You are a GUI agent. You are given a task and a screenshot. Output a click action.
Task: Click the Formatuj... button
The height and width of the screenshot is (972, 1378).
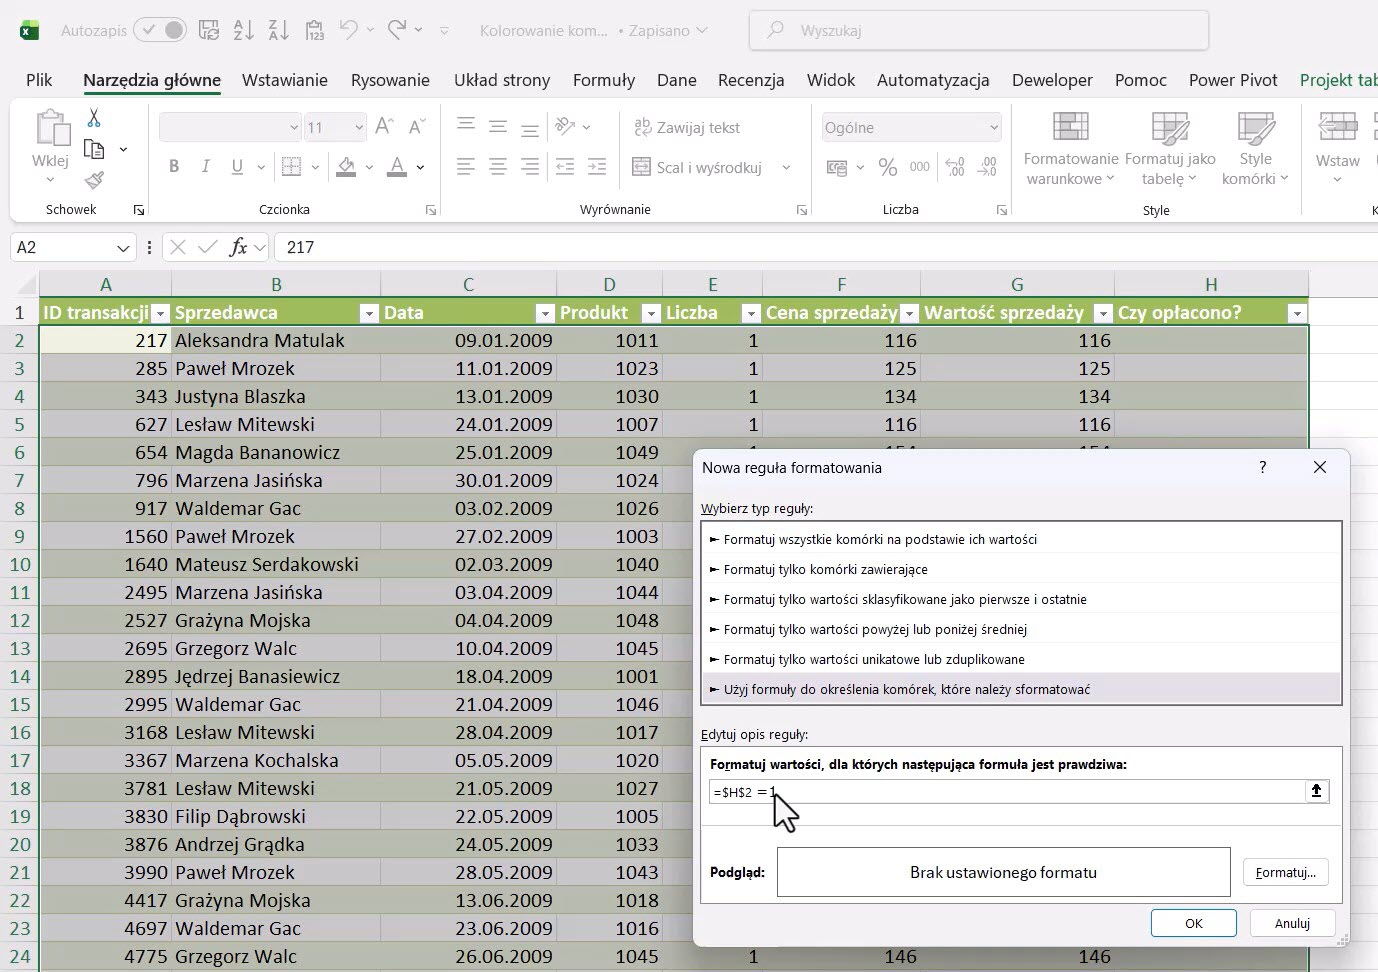(x=1286, y=872)
